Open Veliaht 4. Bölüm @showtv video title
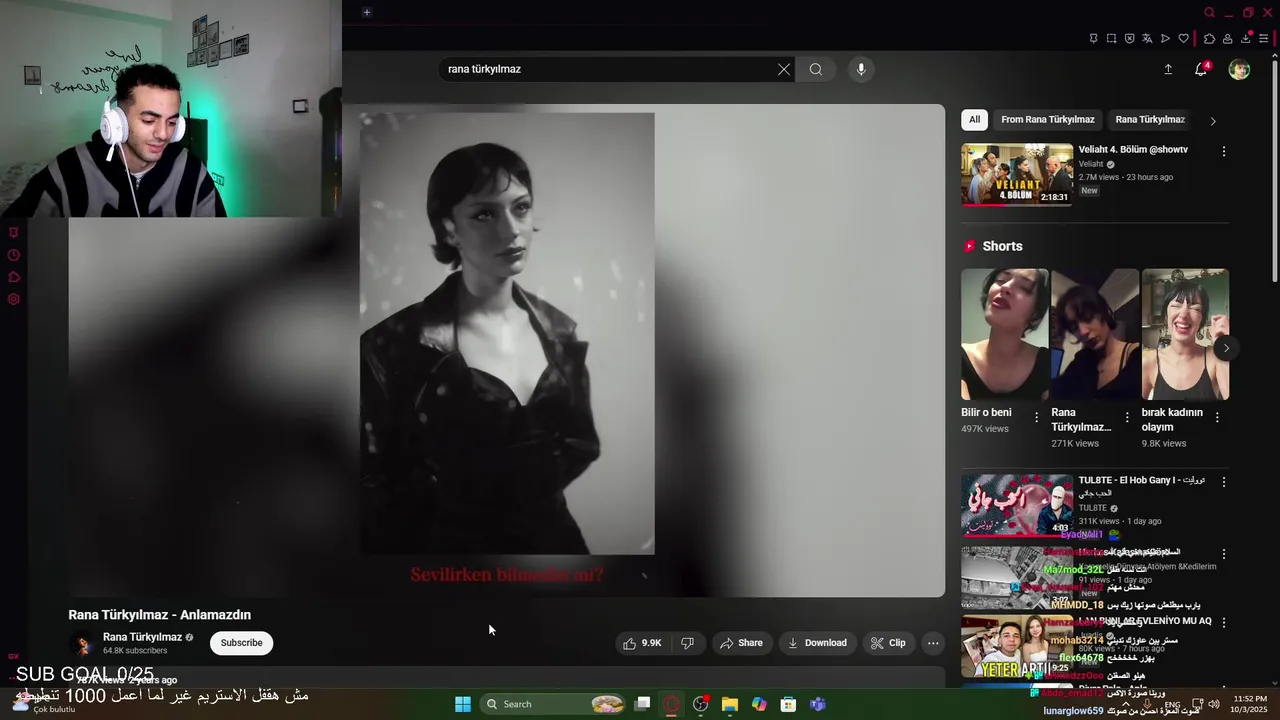The image size is (1280, 720). point(1133,150)
